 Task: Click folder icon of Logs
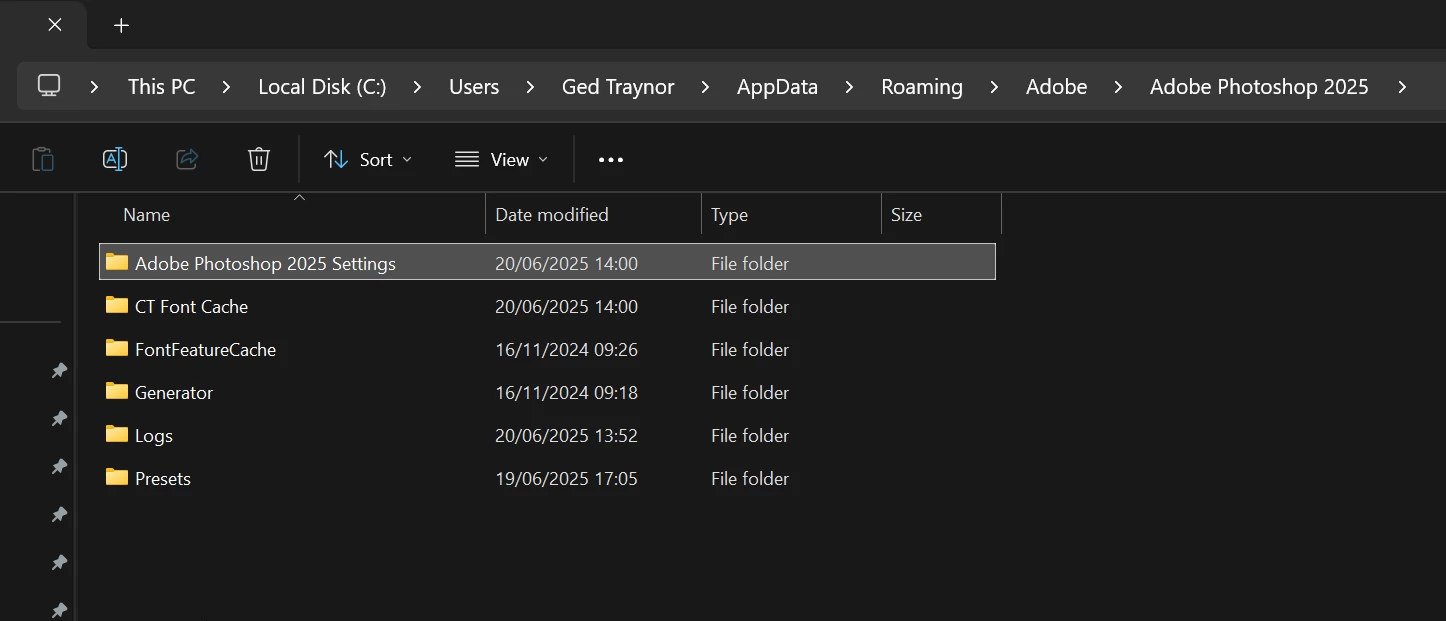117,434
